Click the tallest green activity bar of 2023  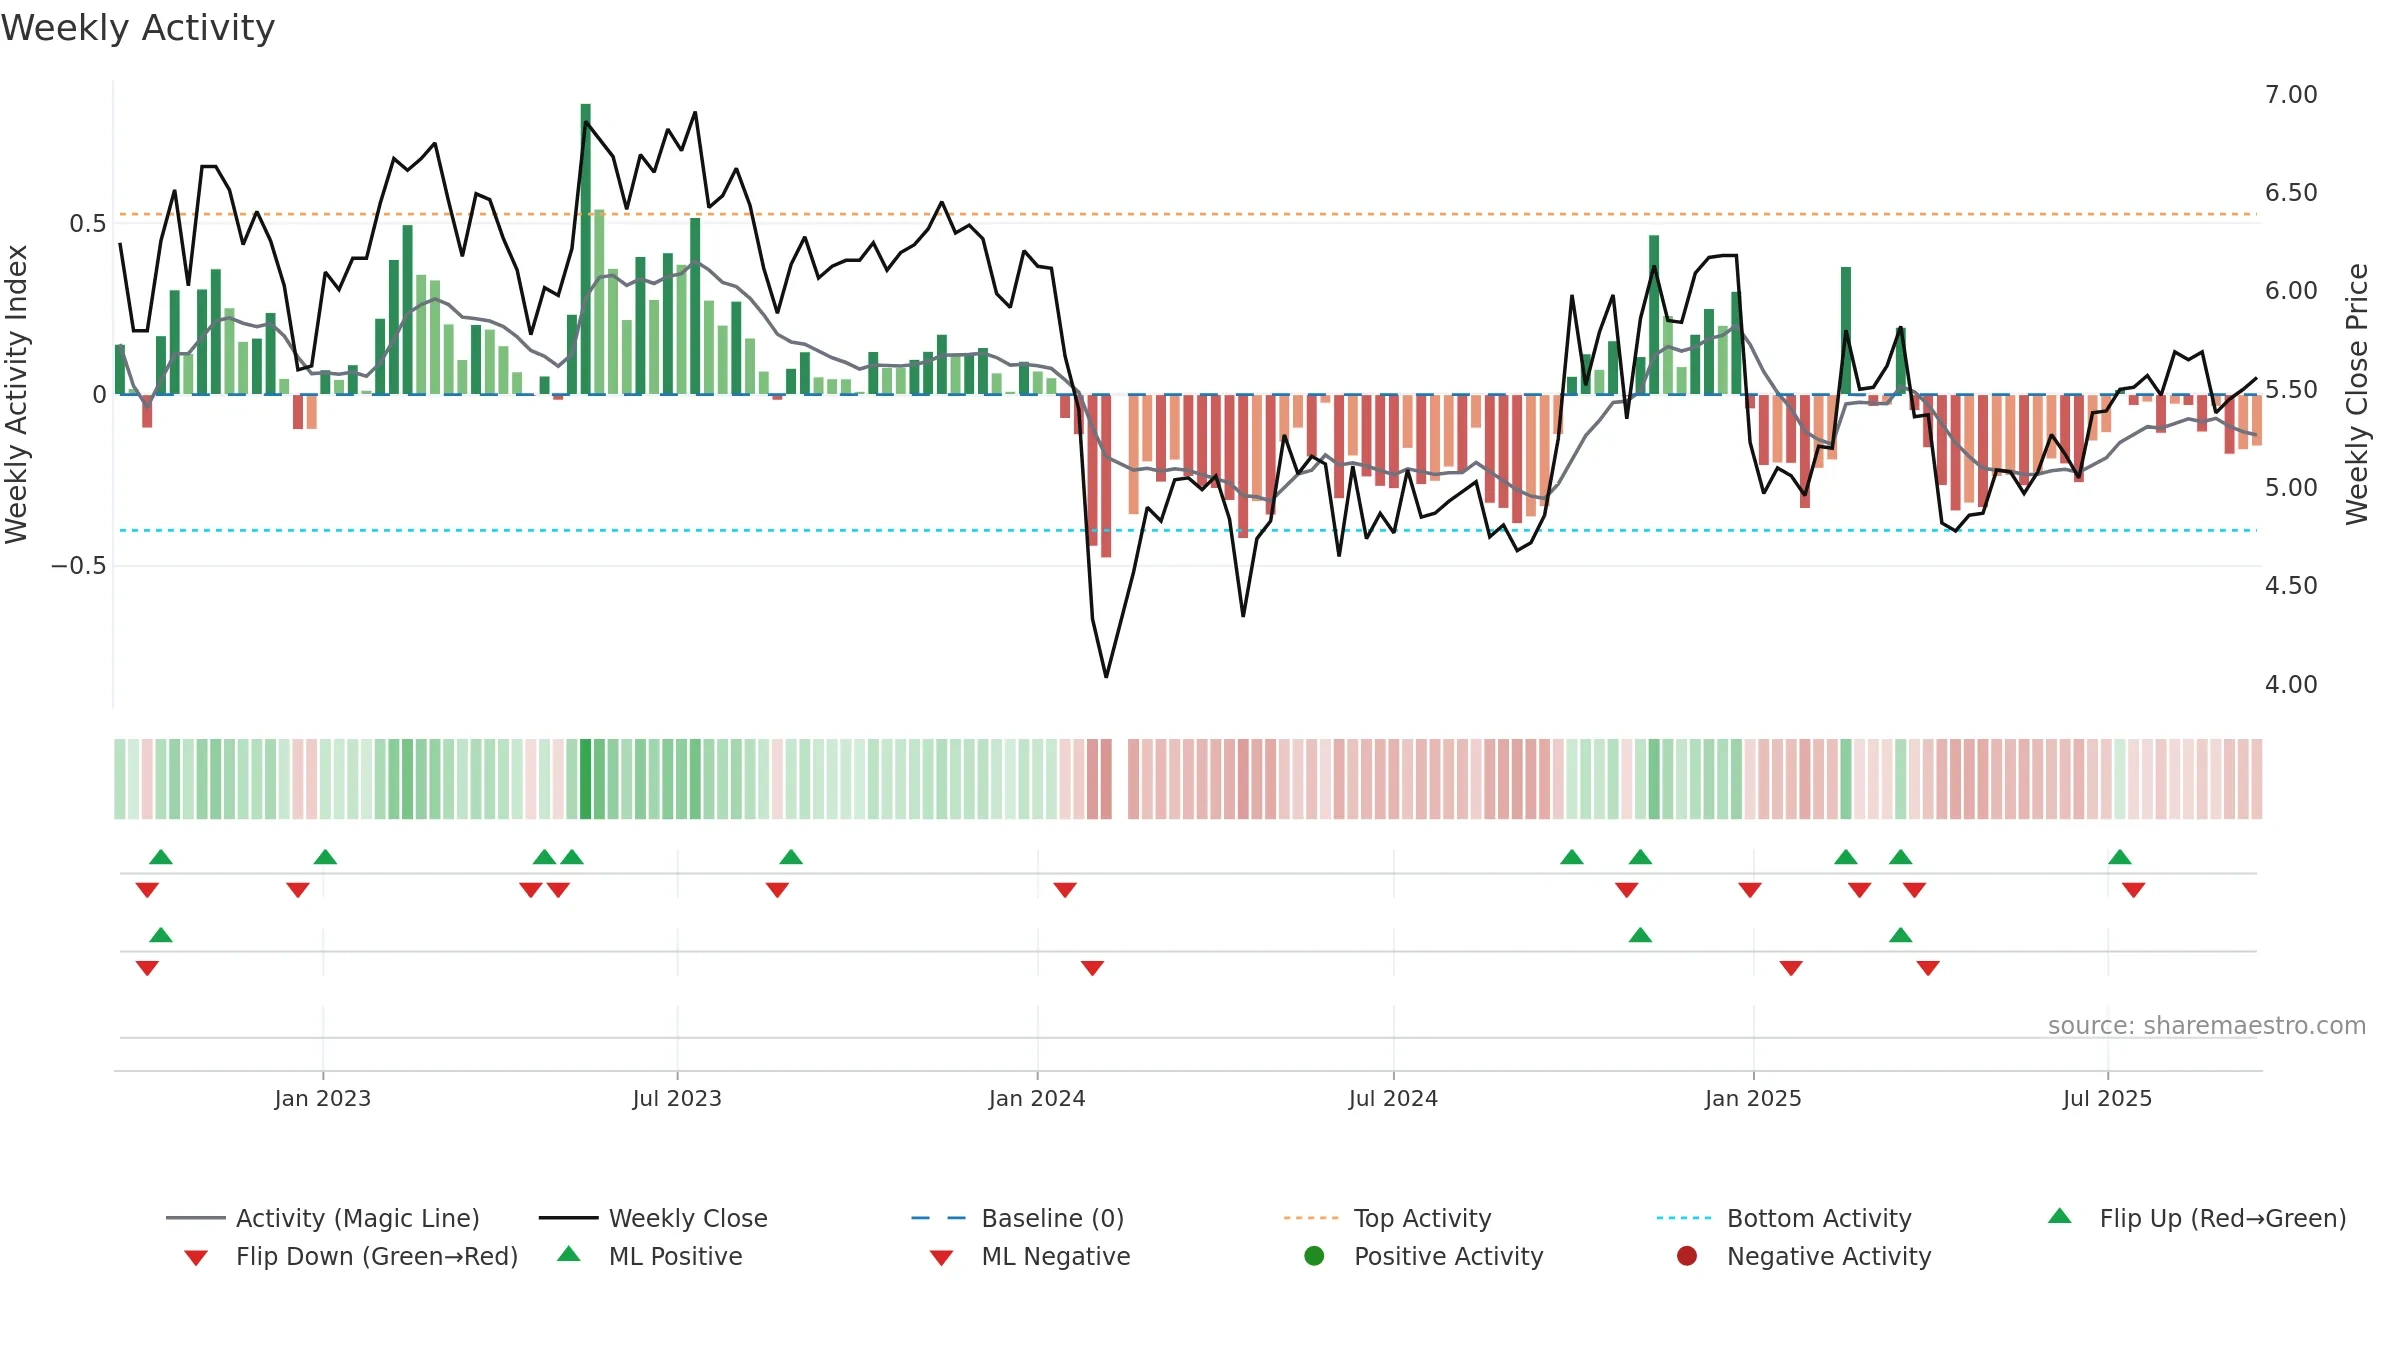coord(586,249)
